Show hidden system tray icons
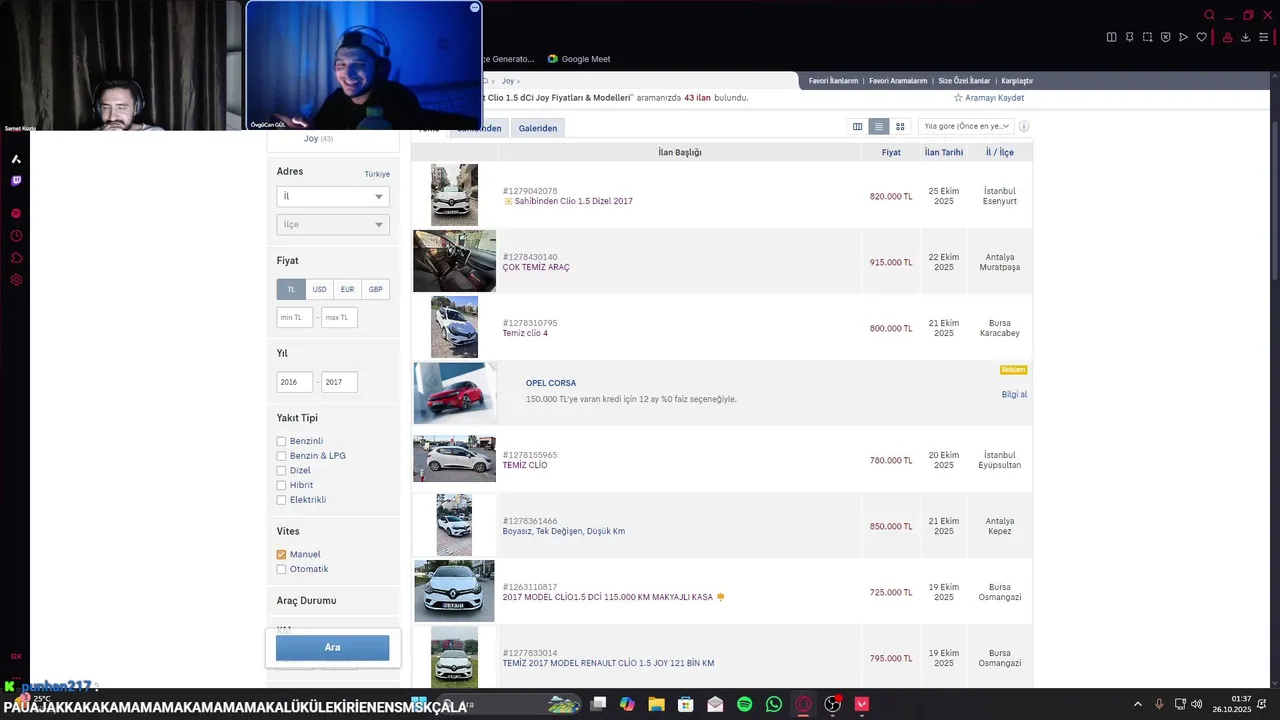The width and height of the screenshot is (1280, 720). point(1138,704)
